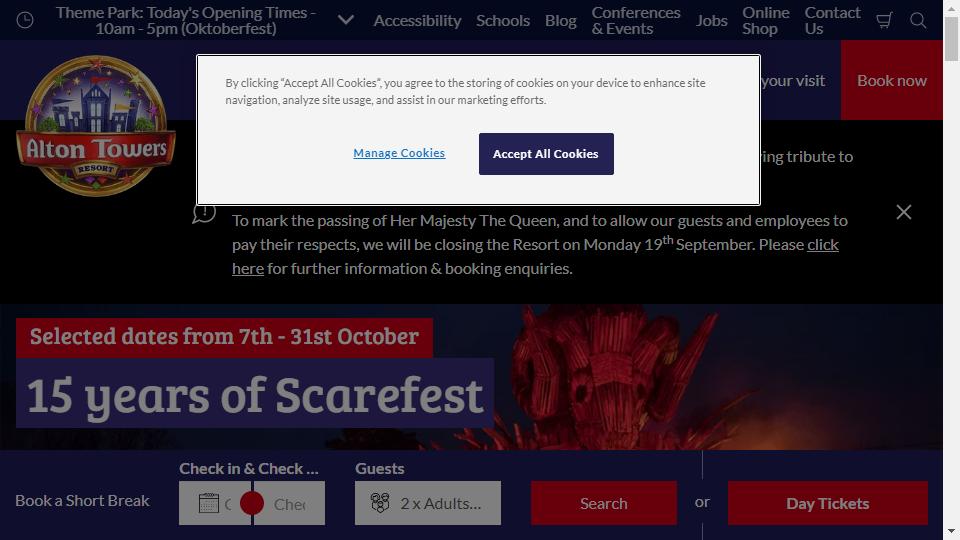960x540 pixels.
Task: Open the shopping cart icon
Action: pyautogui.click(x=883, y=21)
